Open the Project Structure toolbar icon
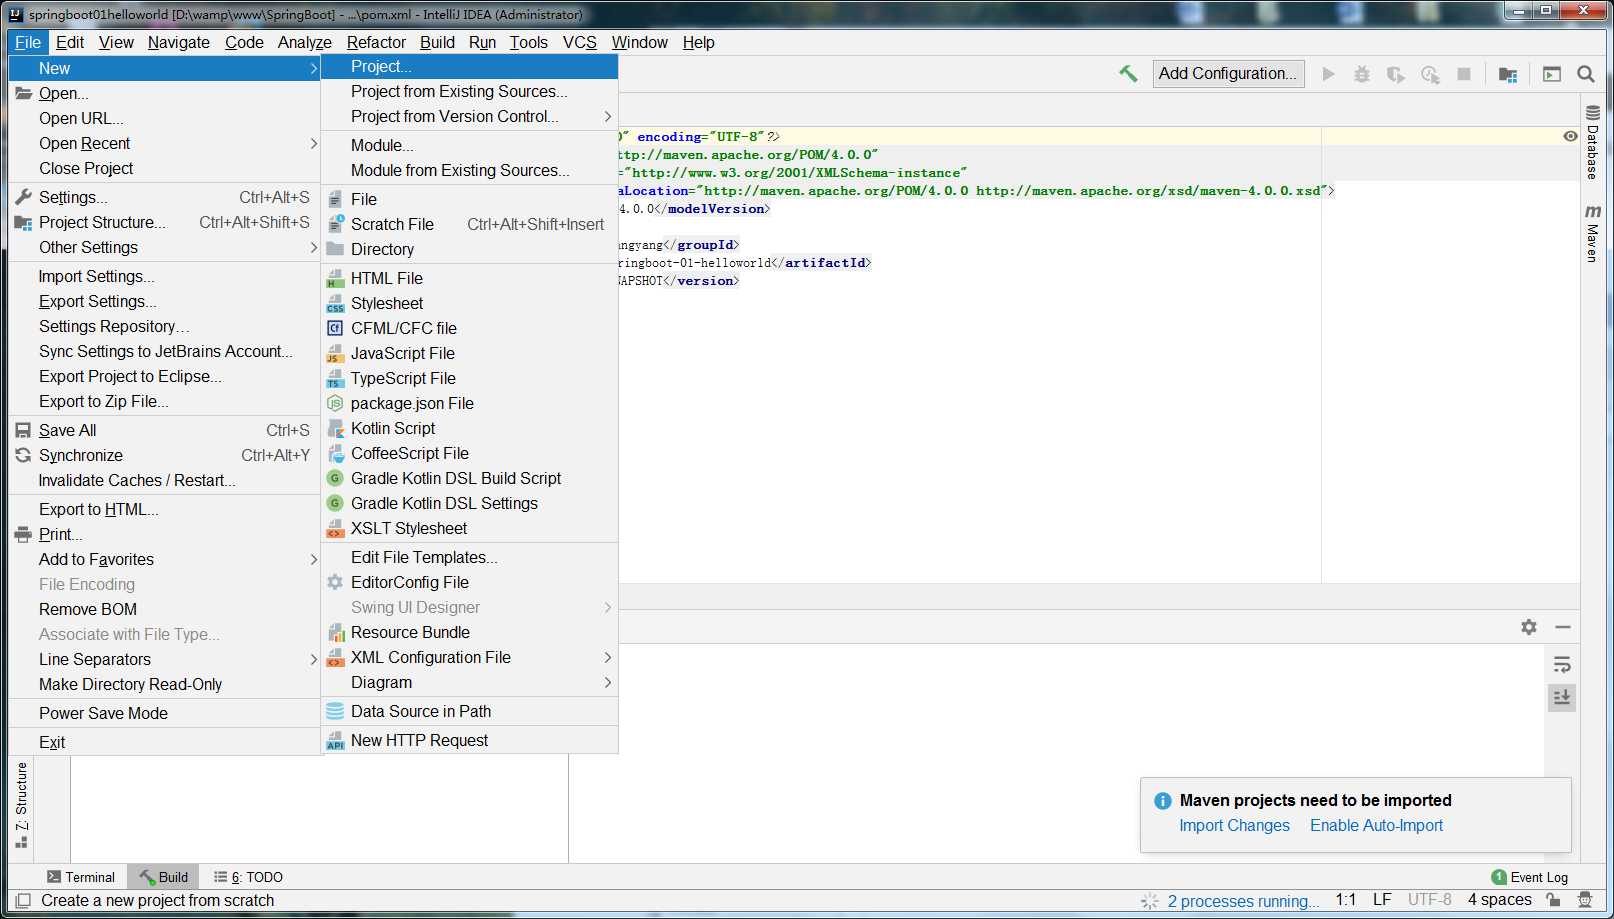 point(1508,74)
